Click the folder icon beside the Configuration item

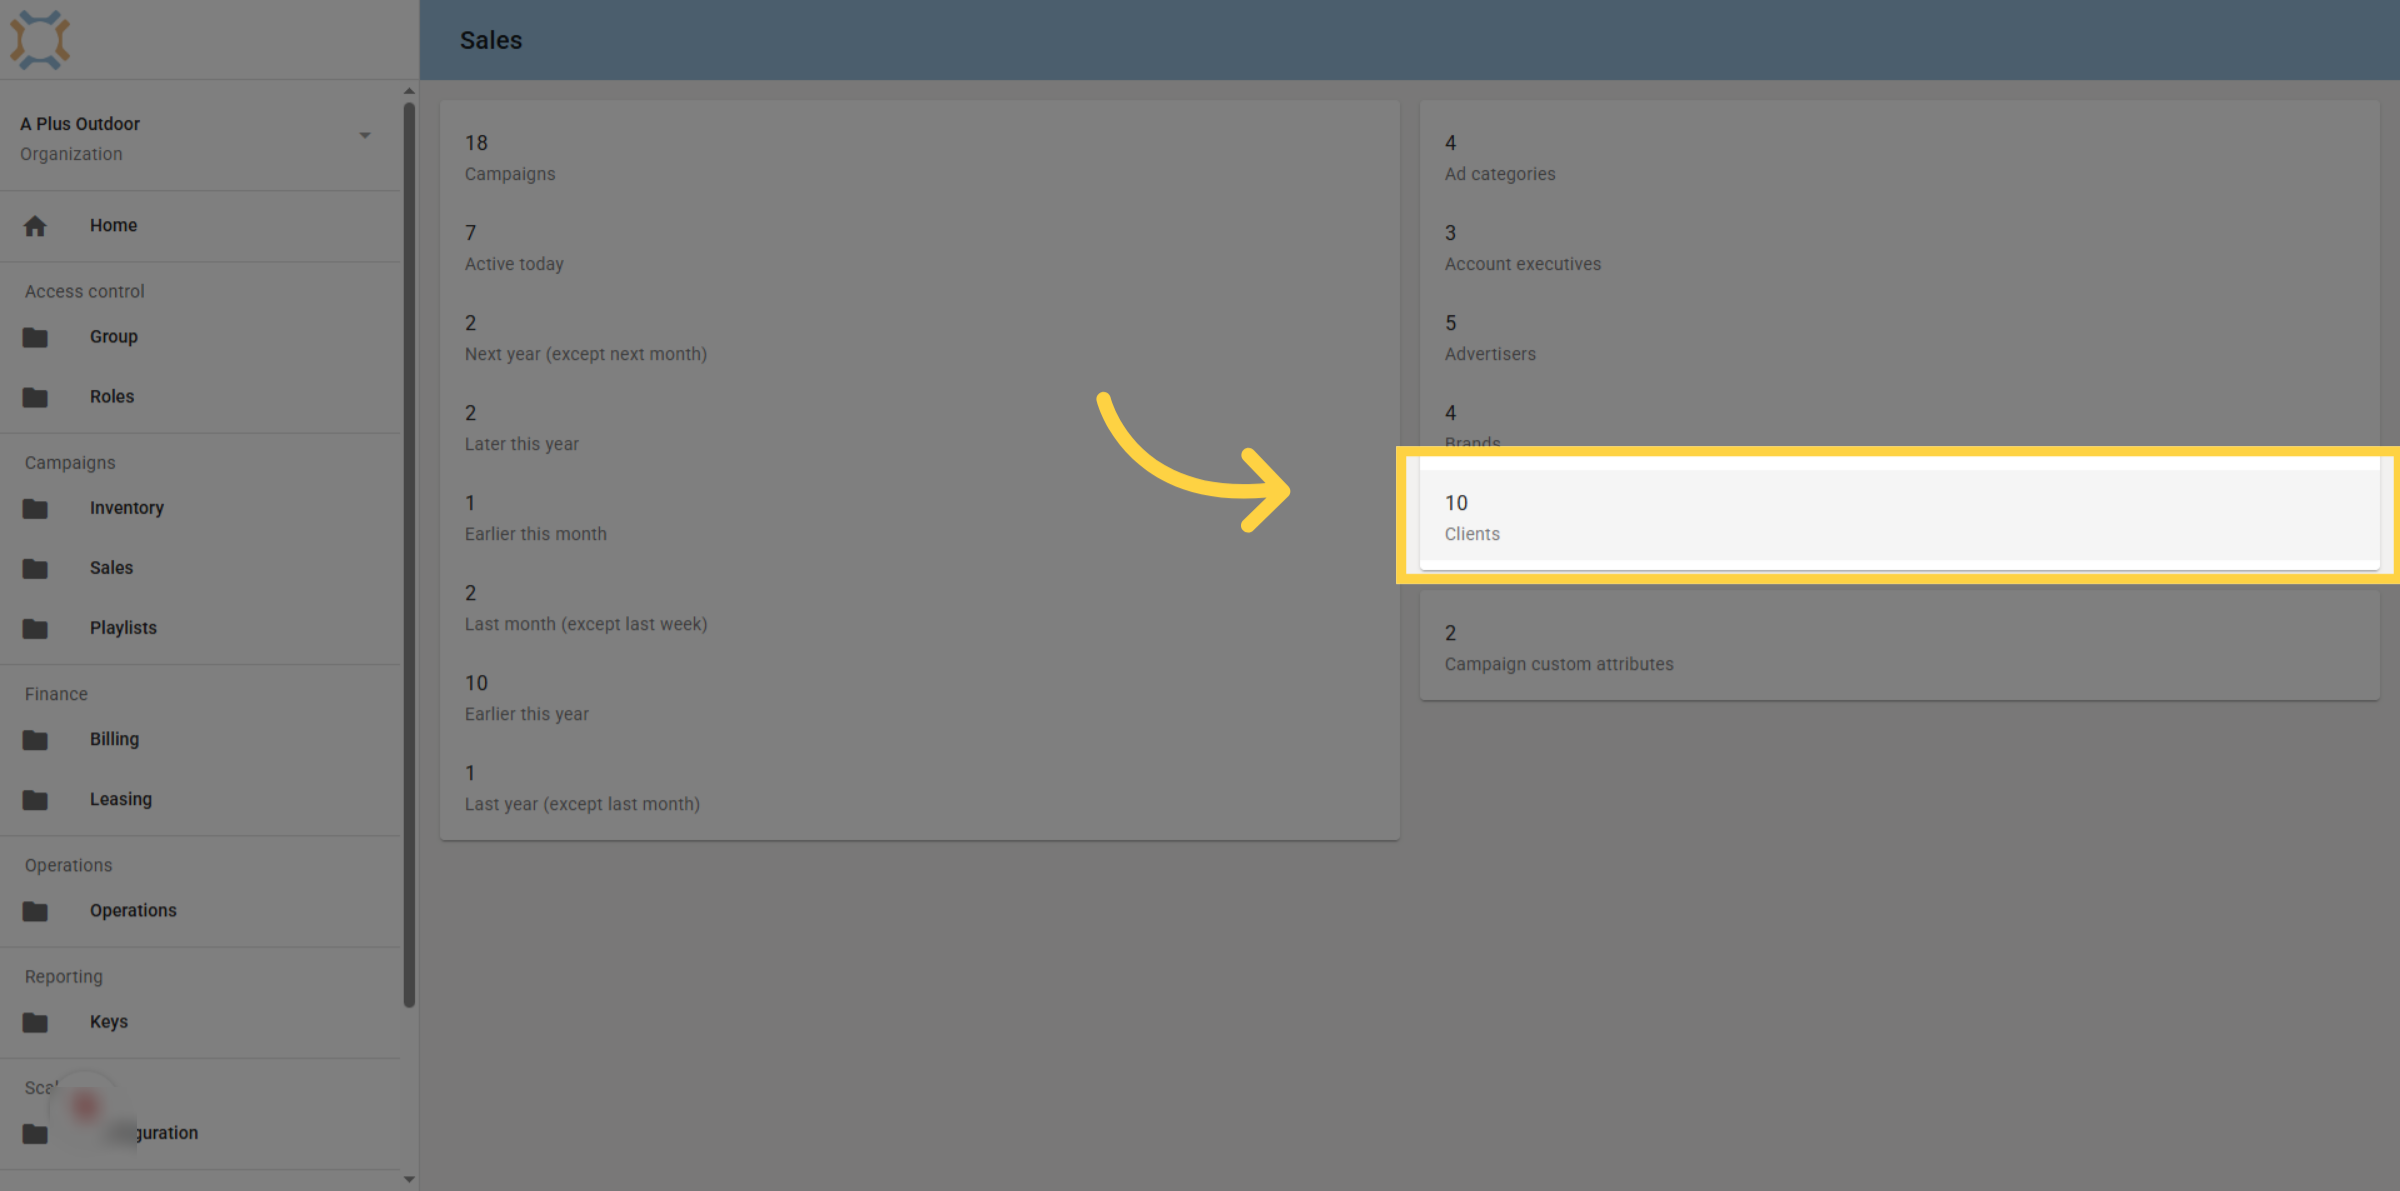click(35, 1133)
